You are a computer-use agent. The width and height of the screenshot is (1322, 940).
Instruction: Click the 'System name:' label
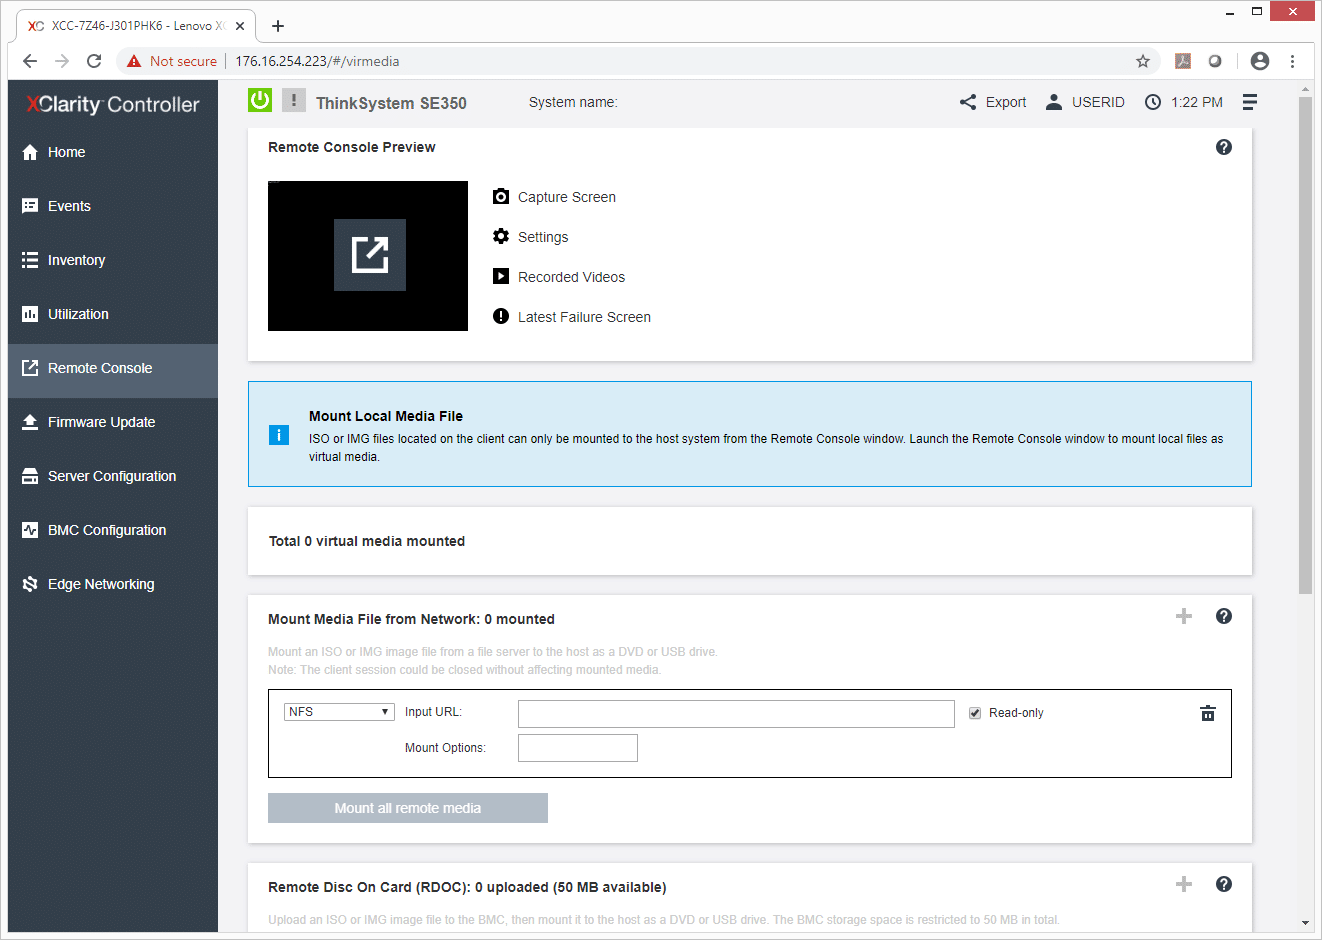(x=573, y=102)
